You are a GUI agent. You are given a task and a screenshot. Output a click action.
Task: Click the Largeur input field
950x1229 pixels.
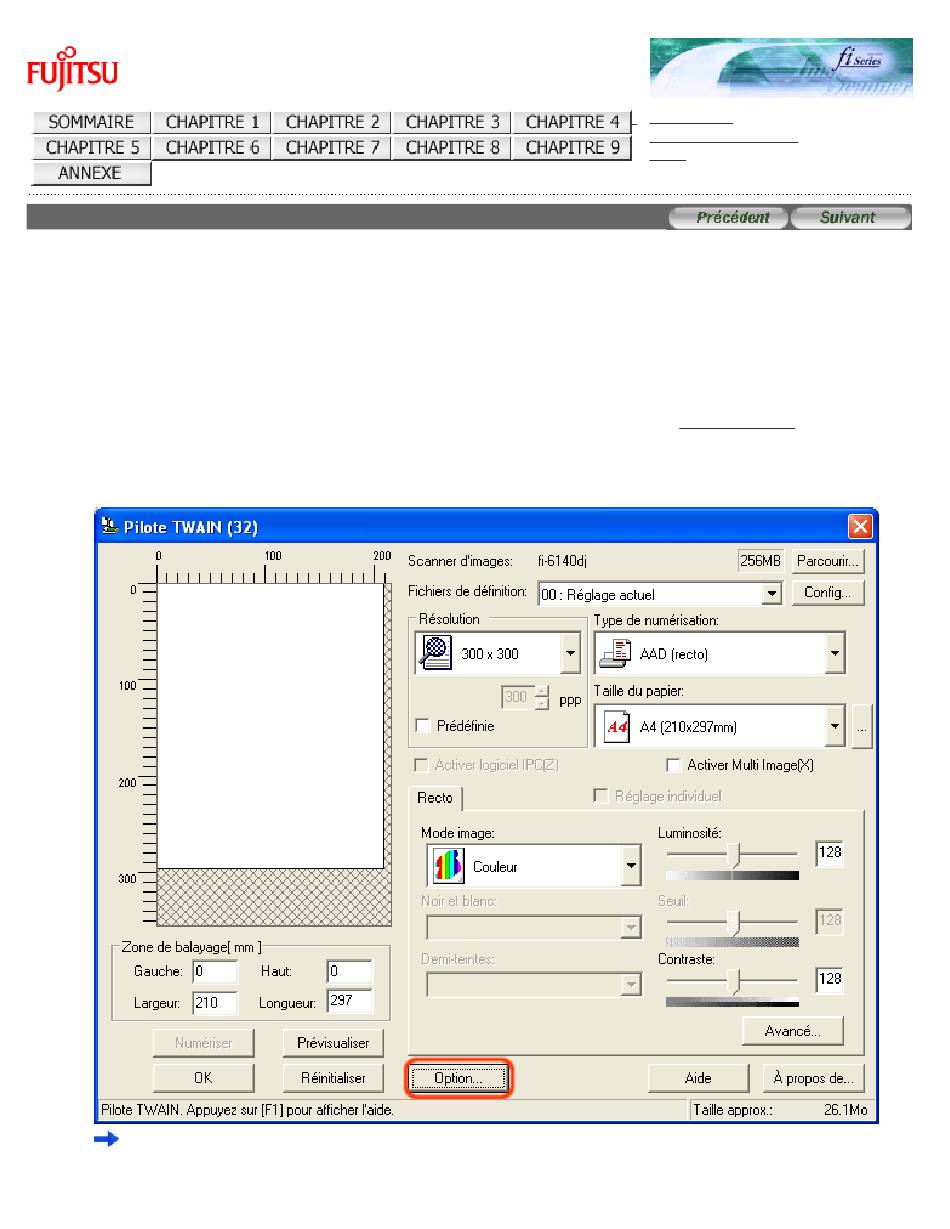point(215,1002)
